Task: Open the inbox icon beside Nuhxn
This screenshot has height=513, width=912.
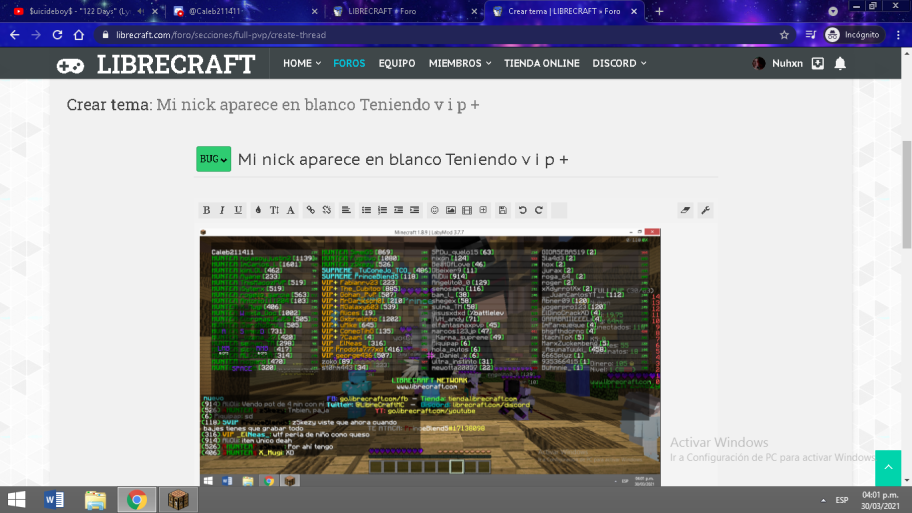Action: point(818,63)
